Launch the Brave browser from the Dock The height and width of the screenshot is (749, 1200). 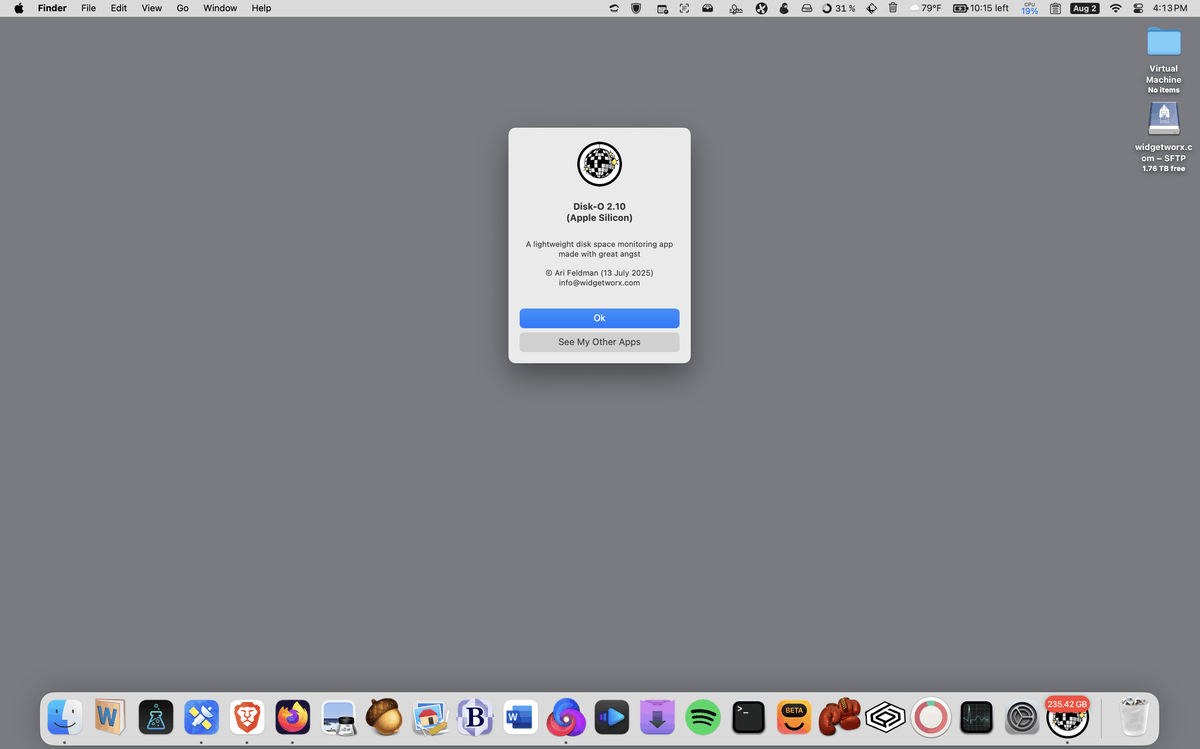(x=247, y=717)
